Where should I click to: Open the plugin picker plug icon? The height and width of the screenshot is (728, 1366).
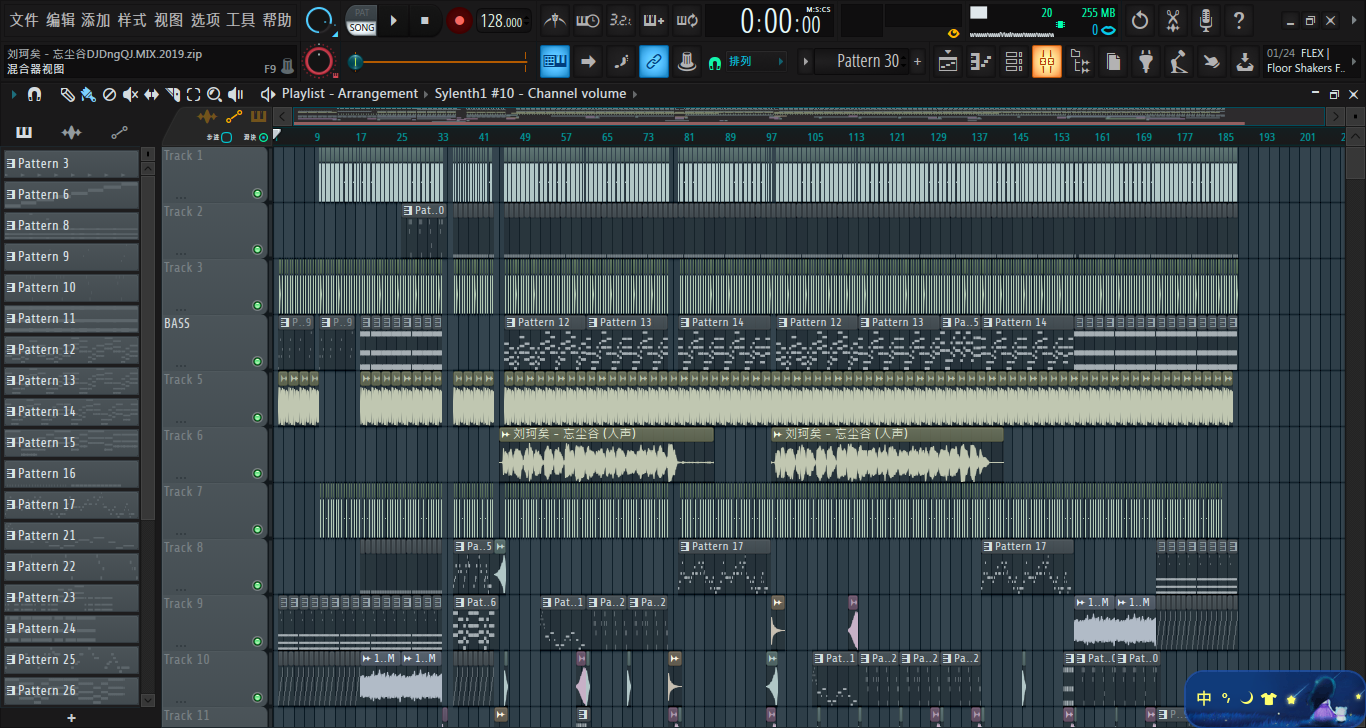(x=1145, y=62)
